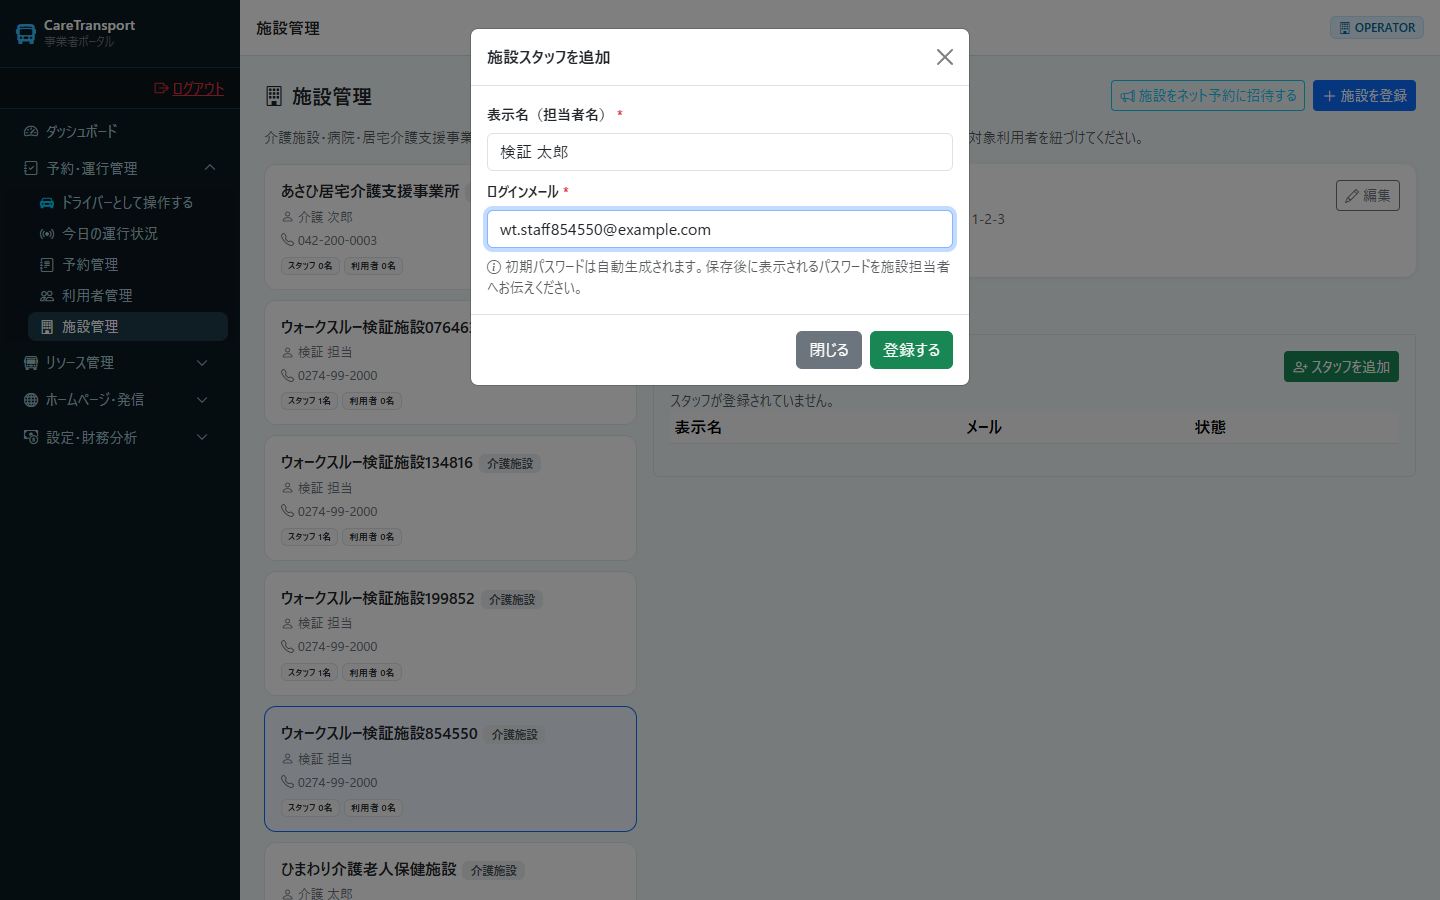Select 施設管理 in the sidebar
The width and height of the screenshot is (1440, 900).
(x=128, y=326)
